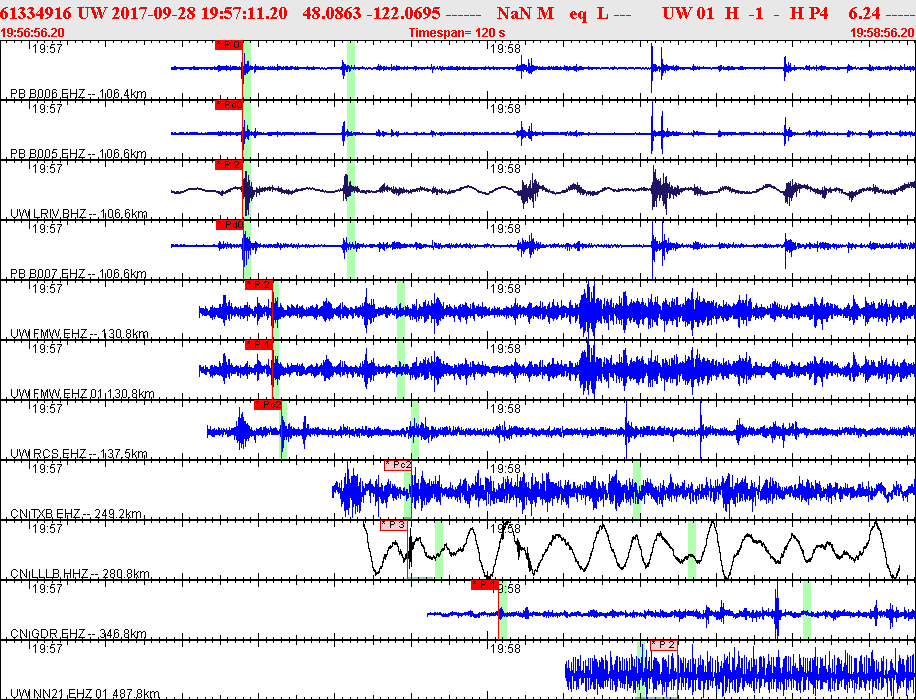Image resolution: width=916 pixels, height=700 pixels.
Task: Select the '* P 0' pick flag on PB B006
Action: click(228, 45)
